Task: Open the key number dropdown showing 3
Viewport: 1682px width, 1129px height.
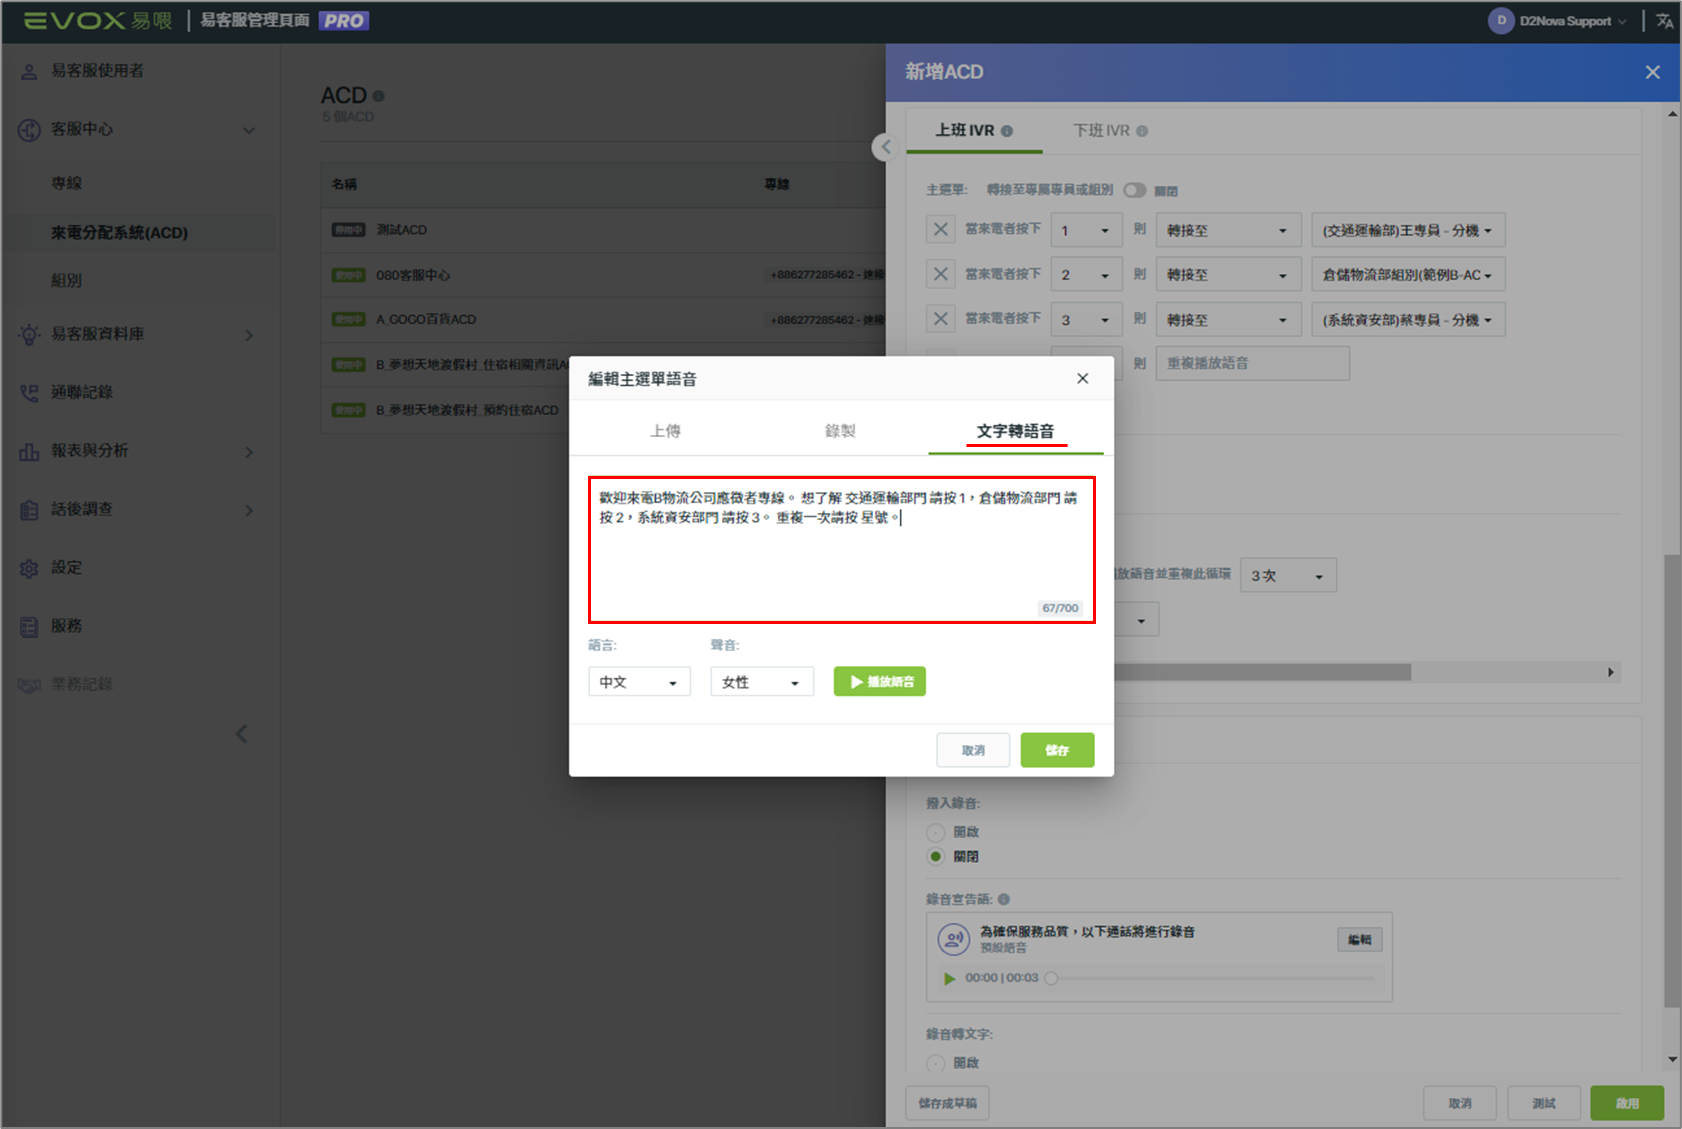Action: [1086, 319]
